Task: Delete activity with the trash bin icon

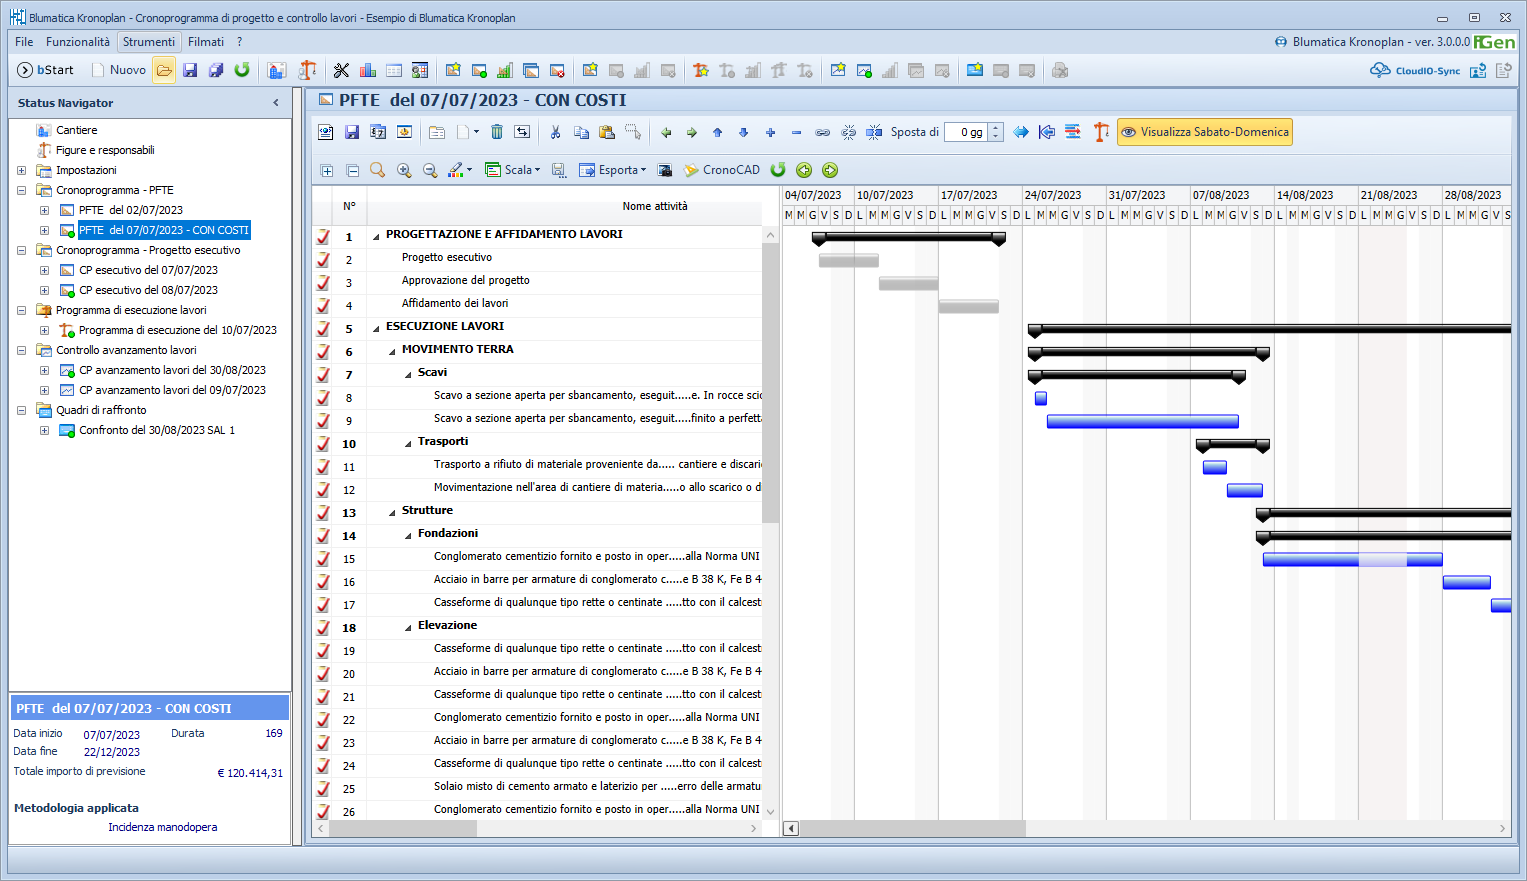Action: (x=497, y=132)
